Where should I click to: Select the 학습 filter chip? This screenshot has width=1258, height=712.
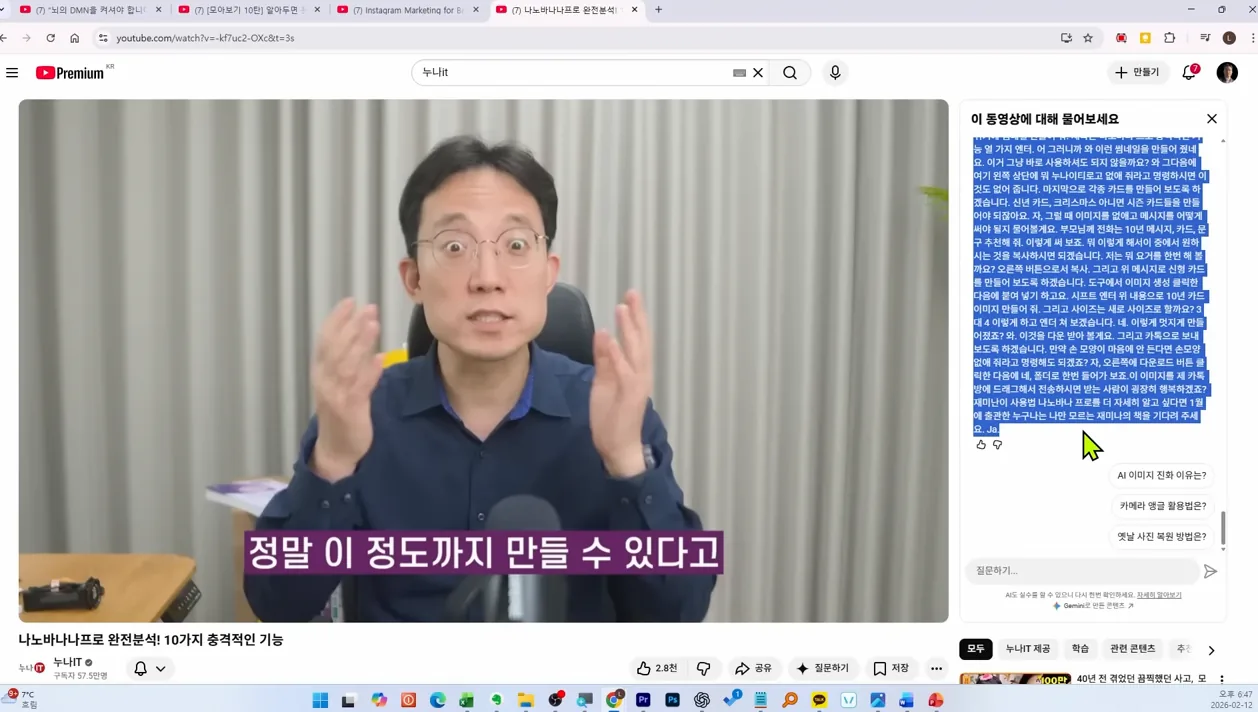tap(1080, 649)
